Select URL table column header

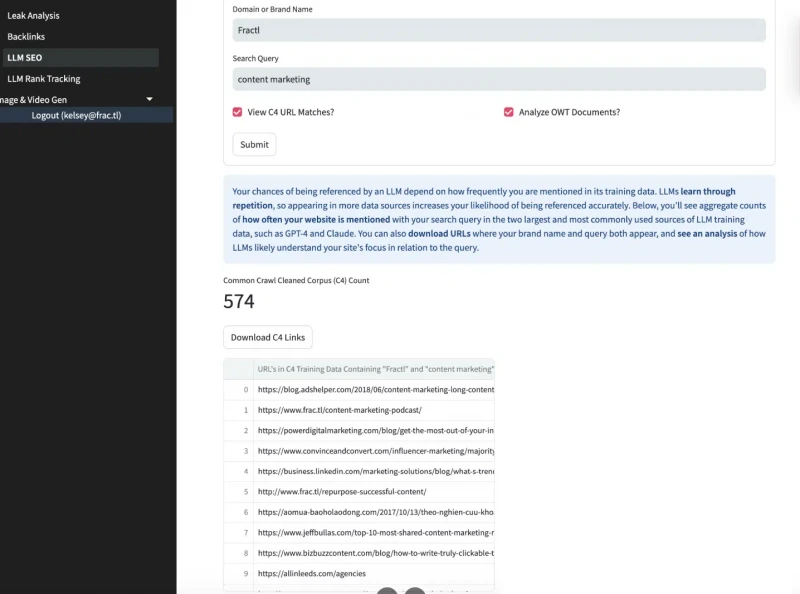374,369
